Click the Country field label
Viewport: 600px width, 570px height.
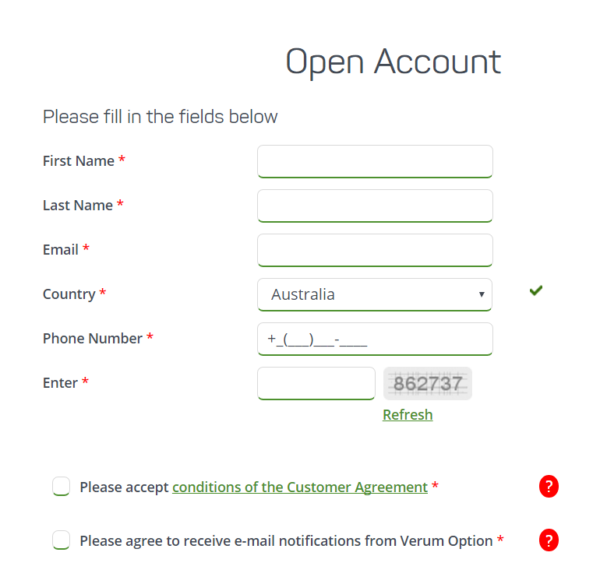click(69, 294)
